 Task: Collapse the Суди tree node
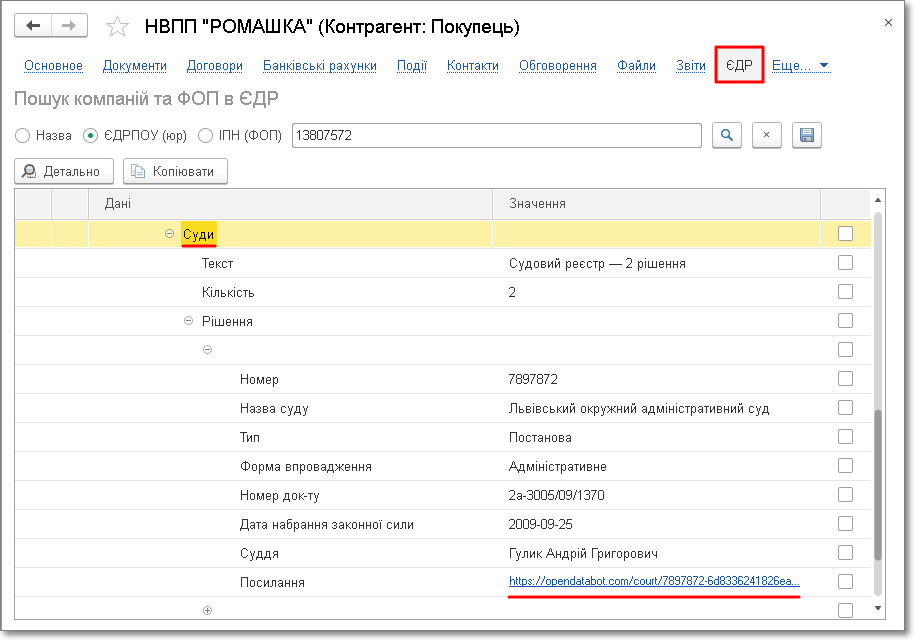169,235
